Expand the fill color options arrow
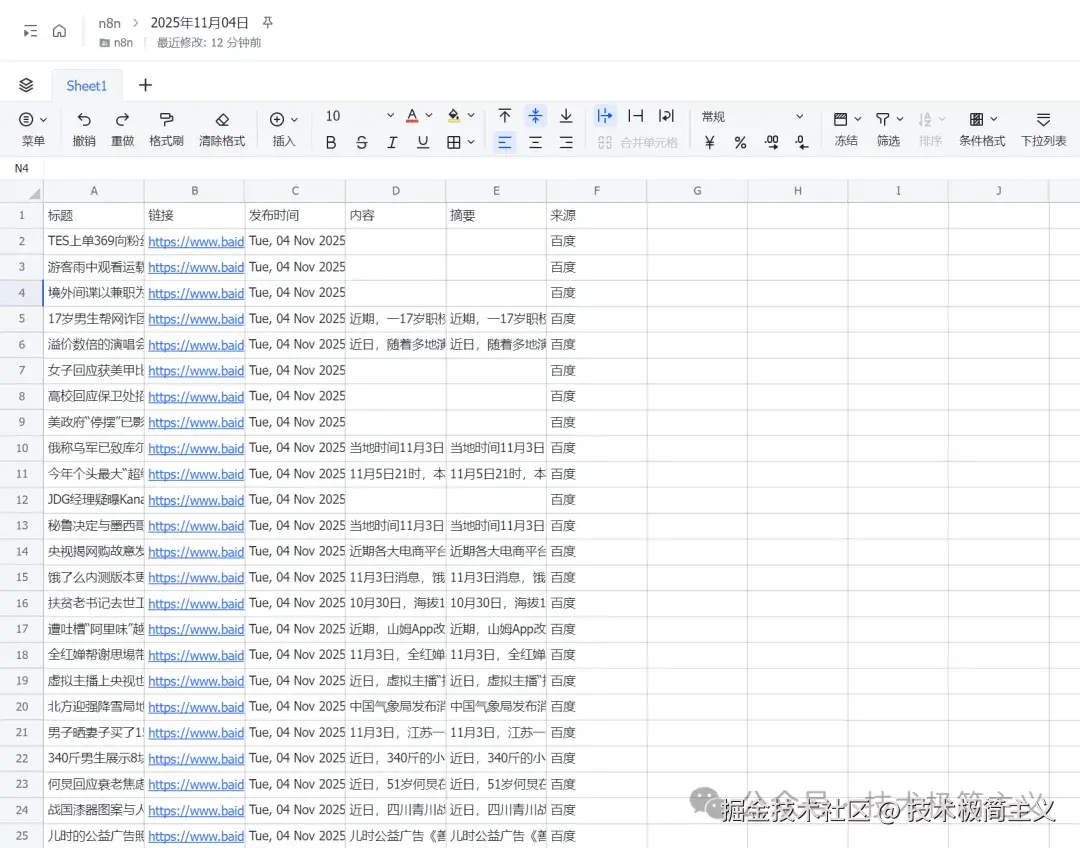Image resolution: width=1080 pixels, height=848 pixels. [471, 116]
